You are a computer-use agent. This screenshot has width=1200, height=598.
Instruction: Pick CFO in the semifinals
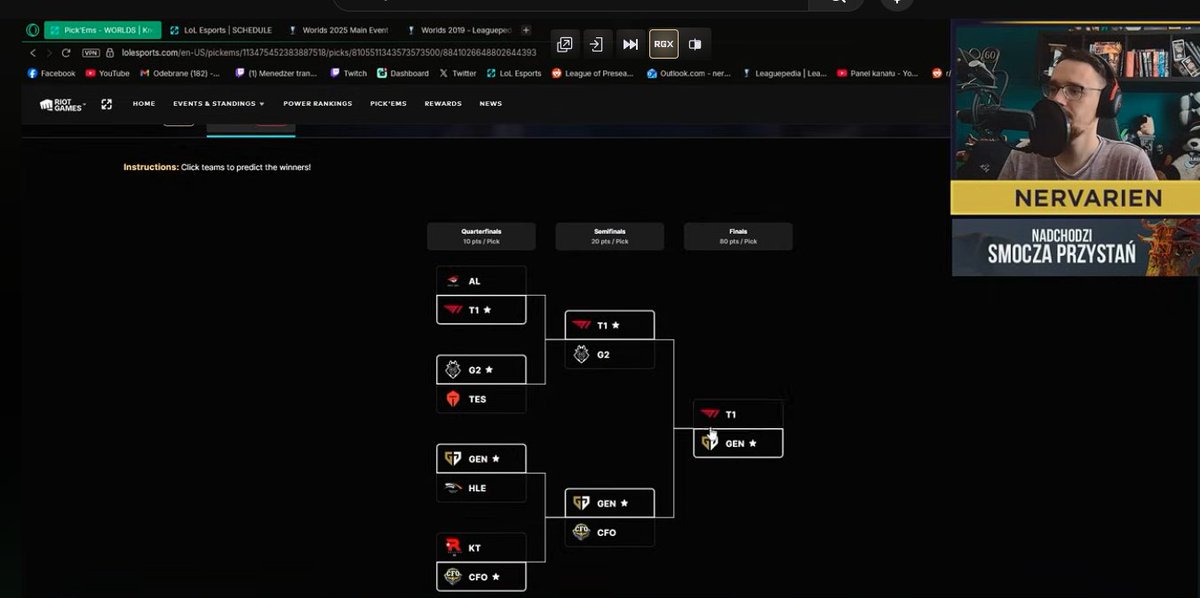coord(609,532)
